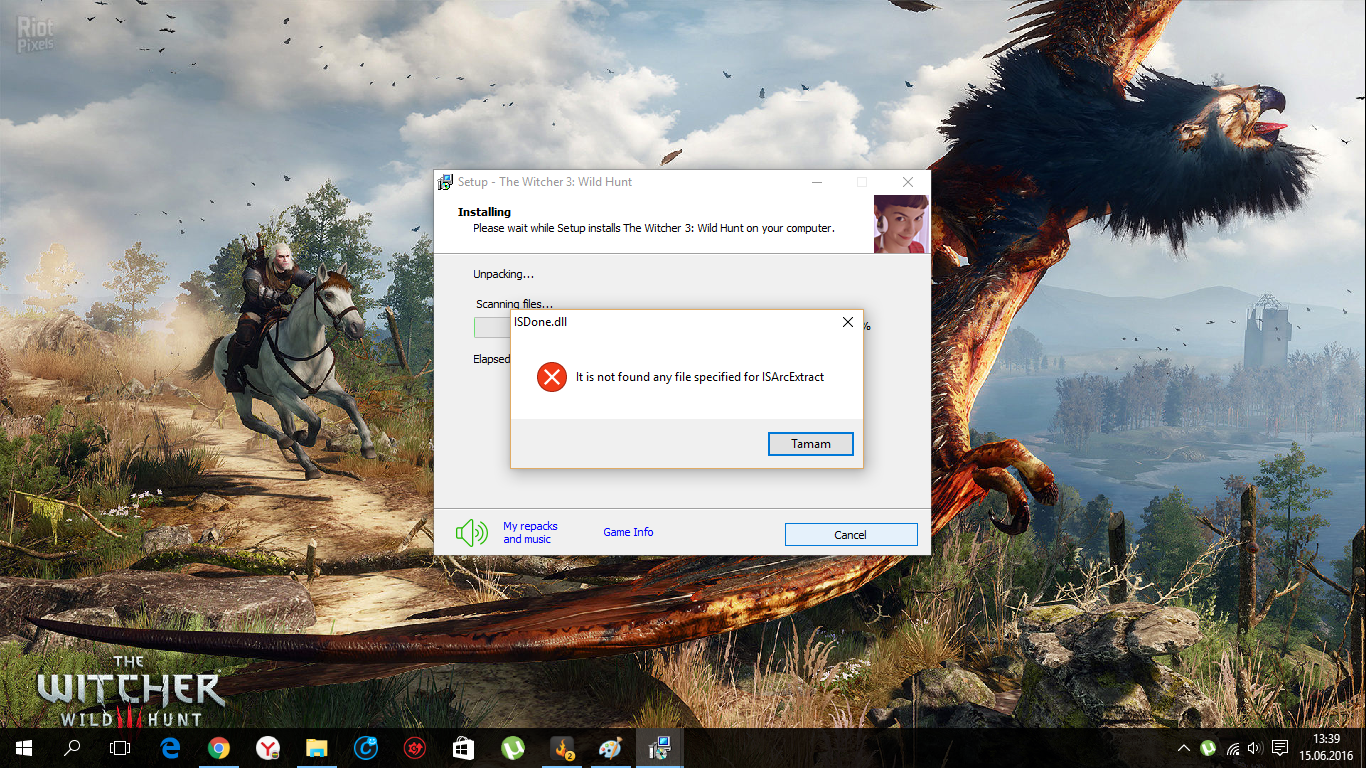
Task: Click the red error icon in dialog
Action: coord(552,377)
